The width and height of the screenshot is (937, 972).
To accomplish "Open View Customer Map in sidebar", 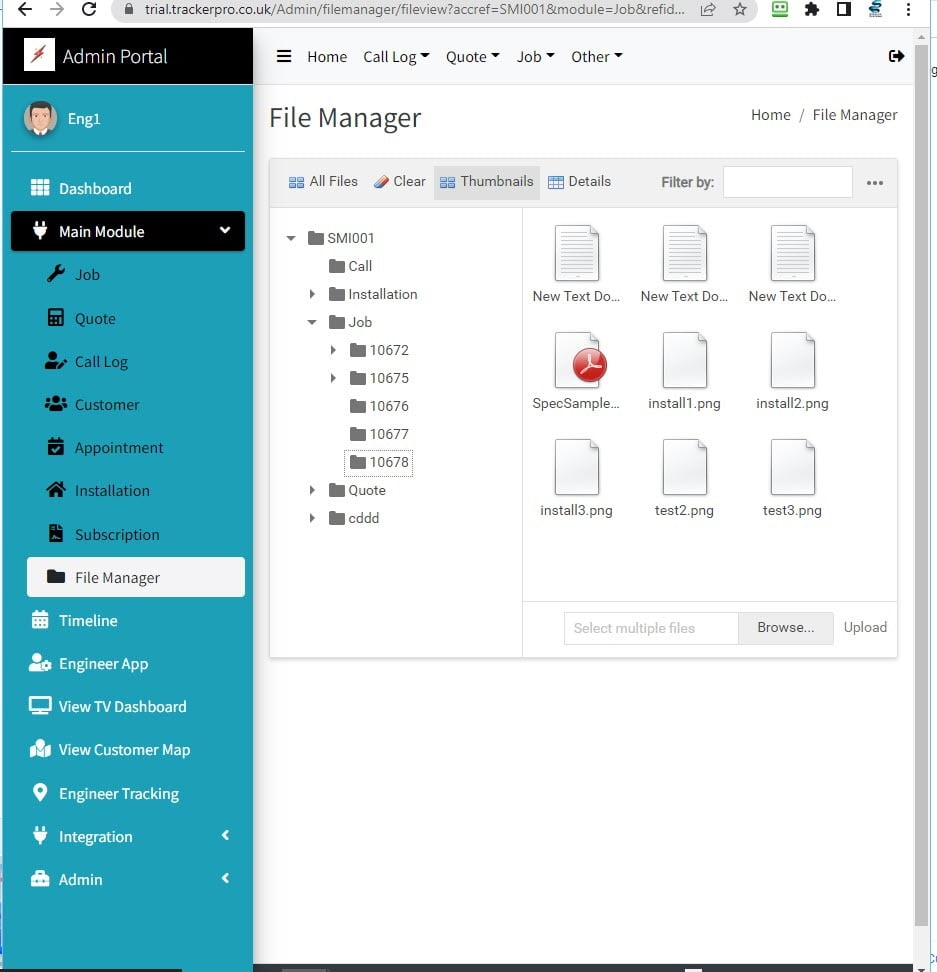I will (124, 750).
